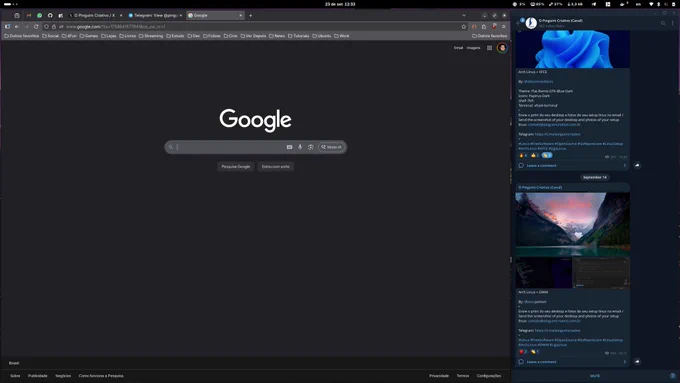Open the Wi-Fi indicator in the top bar
Screen dimensions: 680x383
point(651,4)
